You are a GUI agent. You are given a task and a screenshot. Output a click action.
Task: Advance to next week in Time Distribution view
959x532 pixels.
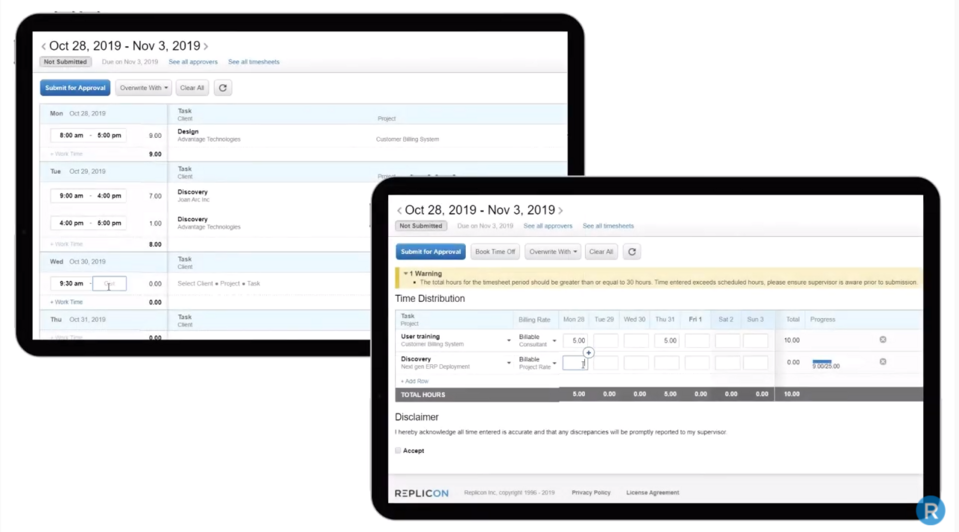[x=561, y=211]
